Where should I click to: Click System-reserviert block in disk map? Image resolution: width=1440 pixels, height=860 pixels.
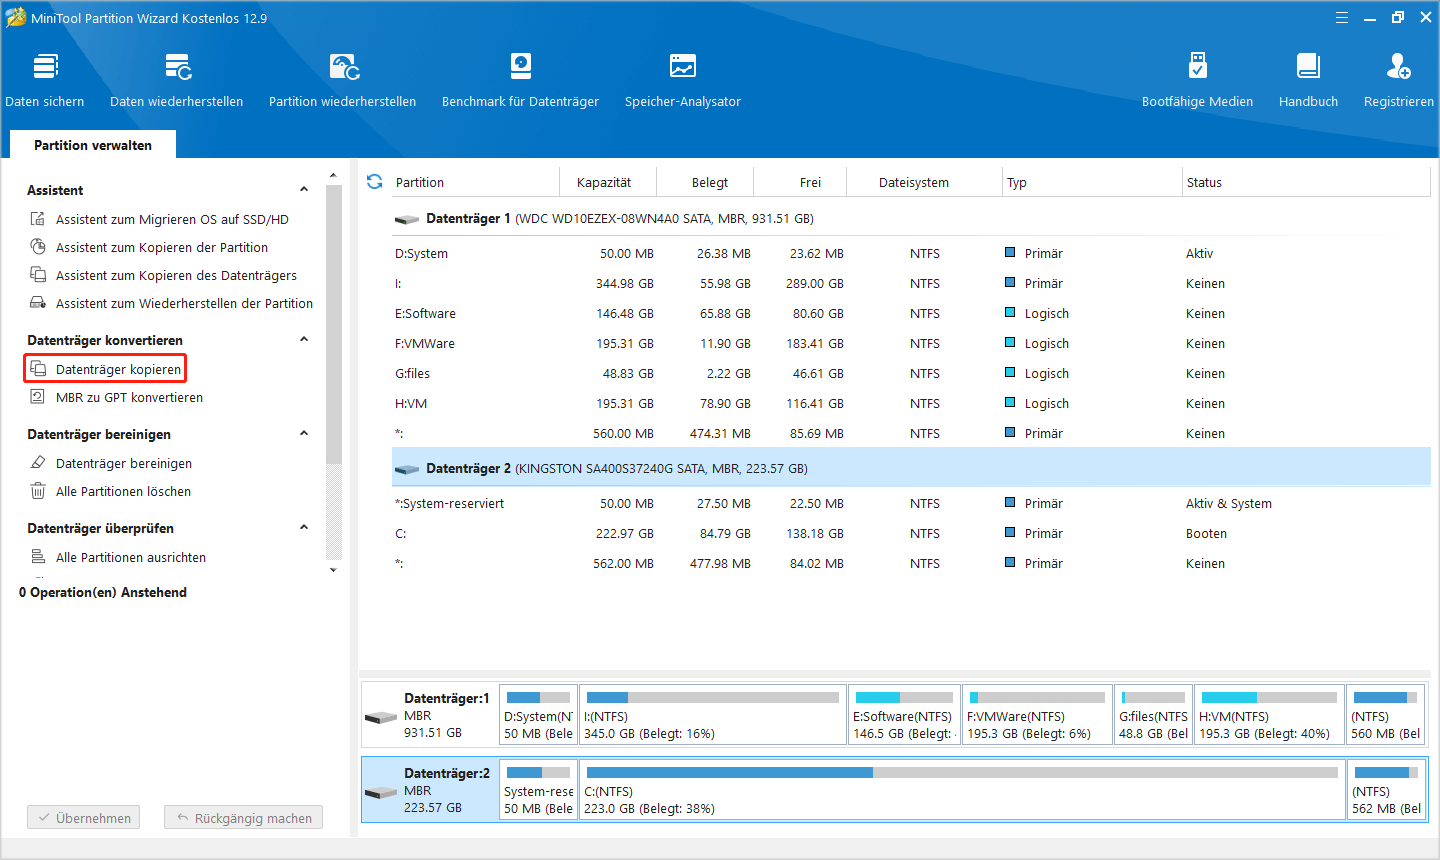tap(538, 789)
